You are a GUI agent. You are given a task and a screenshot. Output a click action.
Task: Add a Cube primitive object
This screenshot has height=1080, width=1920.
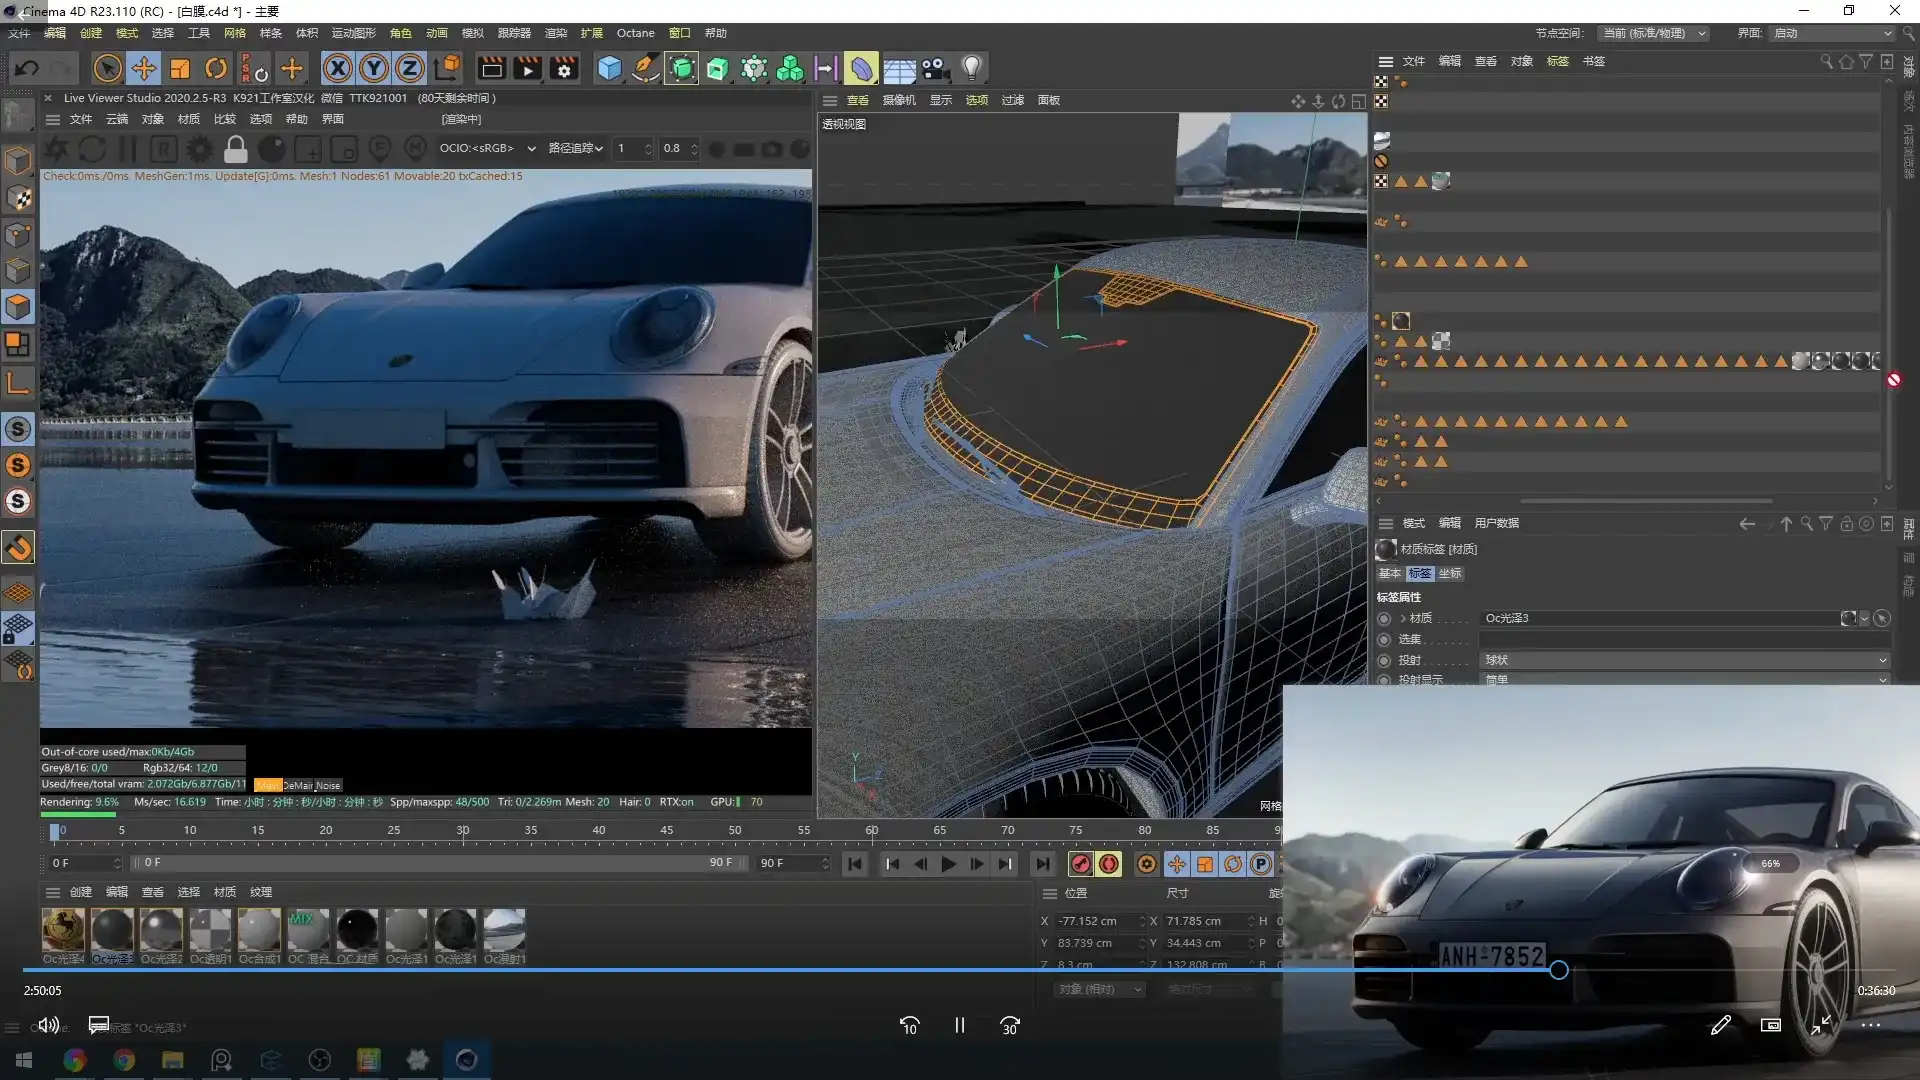609,68
